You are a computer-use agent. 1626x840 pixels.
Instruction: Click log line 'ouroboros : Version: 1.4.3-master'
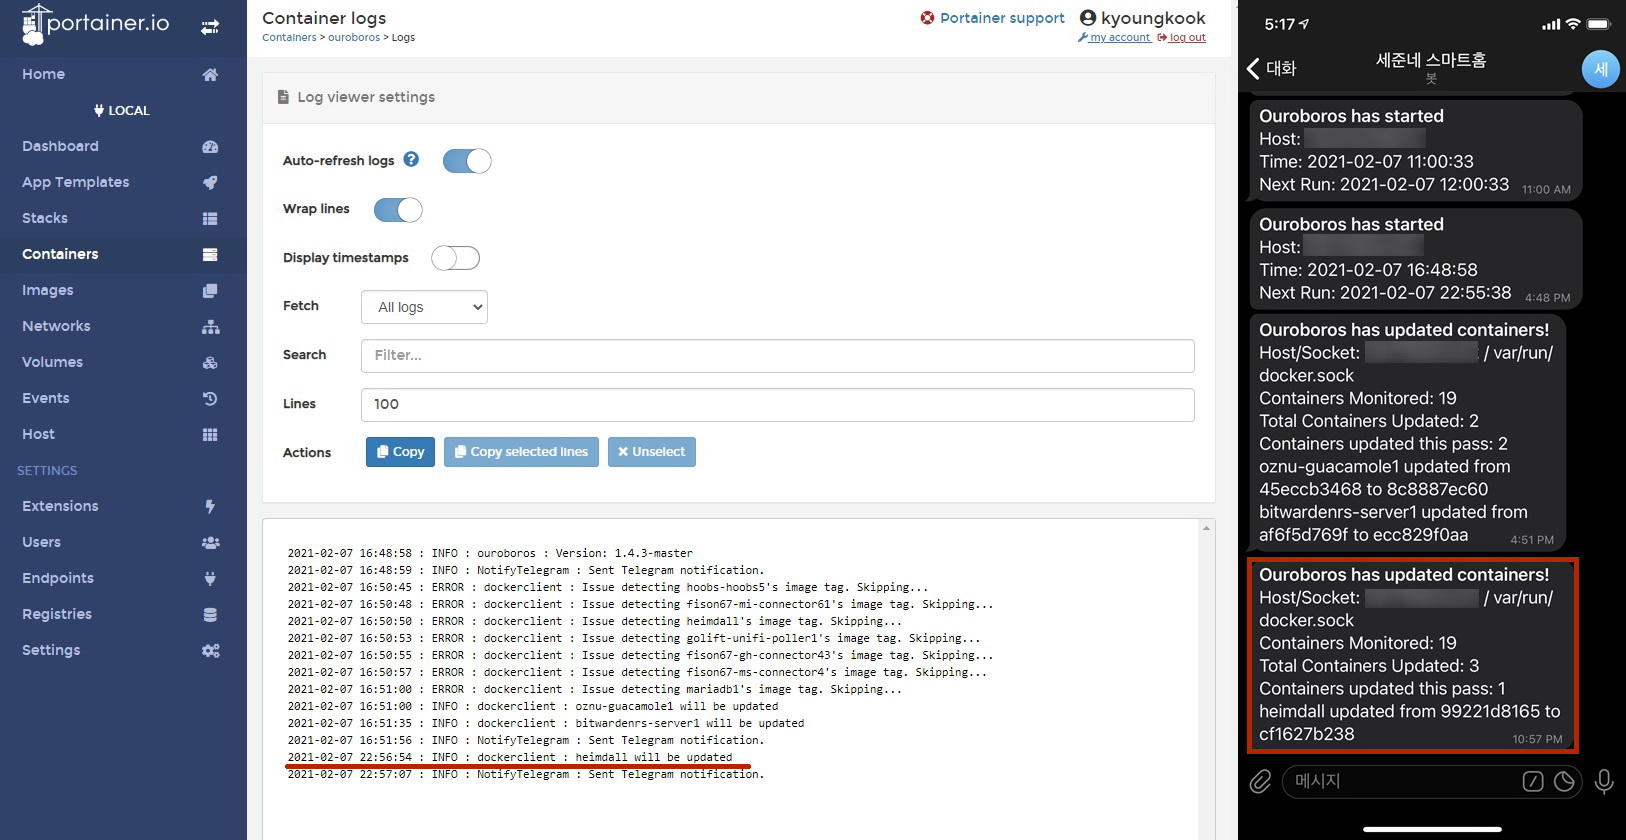(490, 553)
